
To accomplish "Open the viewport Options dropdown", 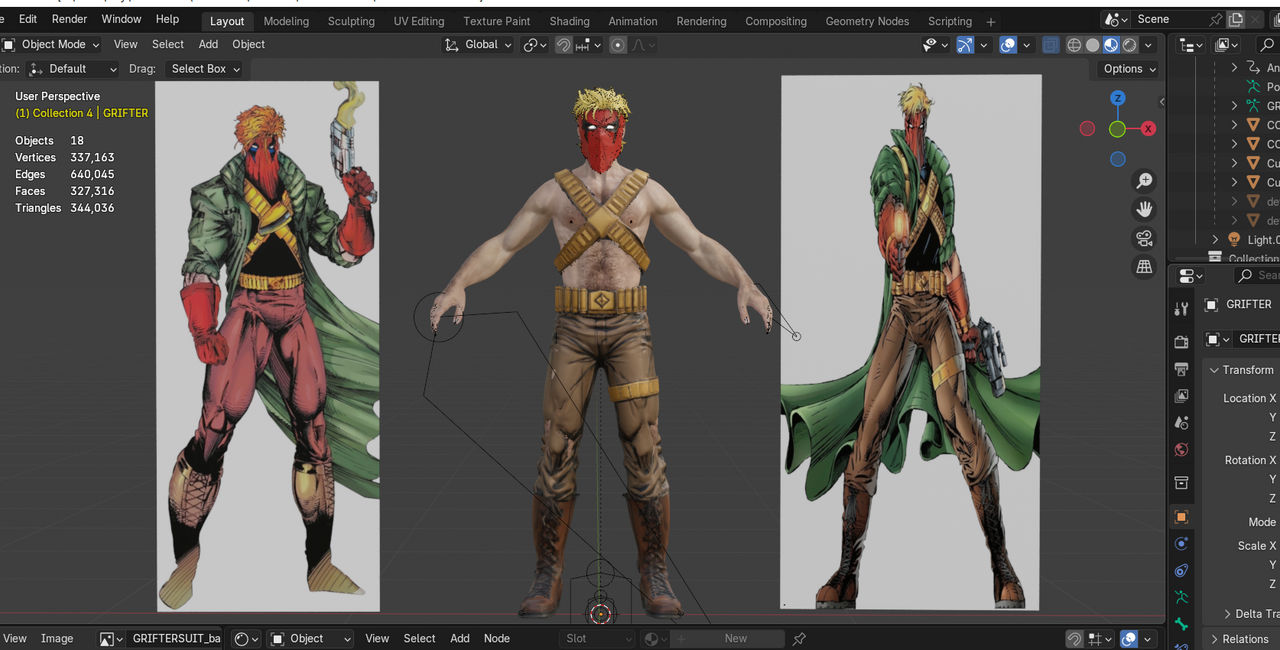I will tap(1129, 69).
